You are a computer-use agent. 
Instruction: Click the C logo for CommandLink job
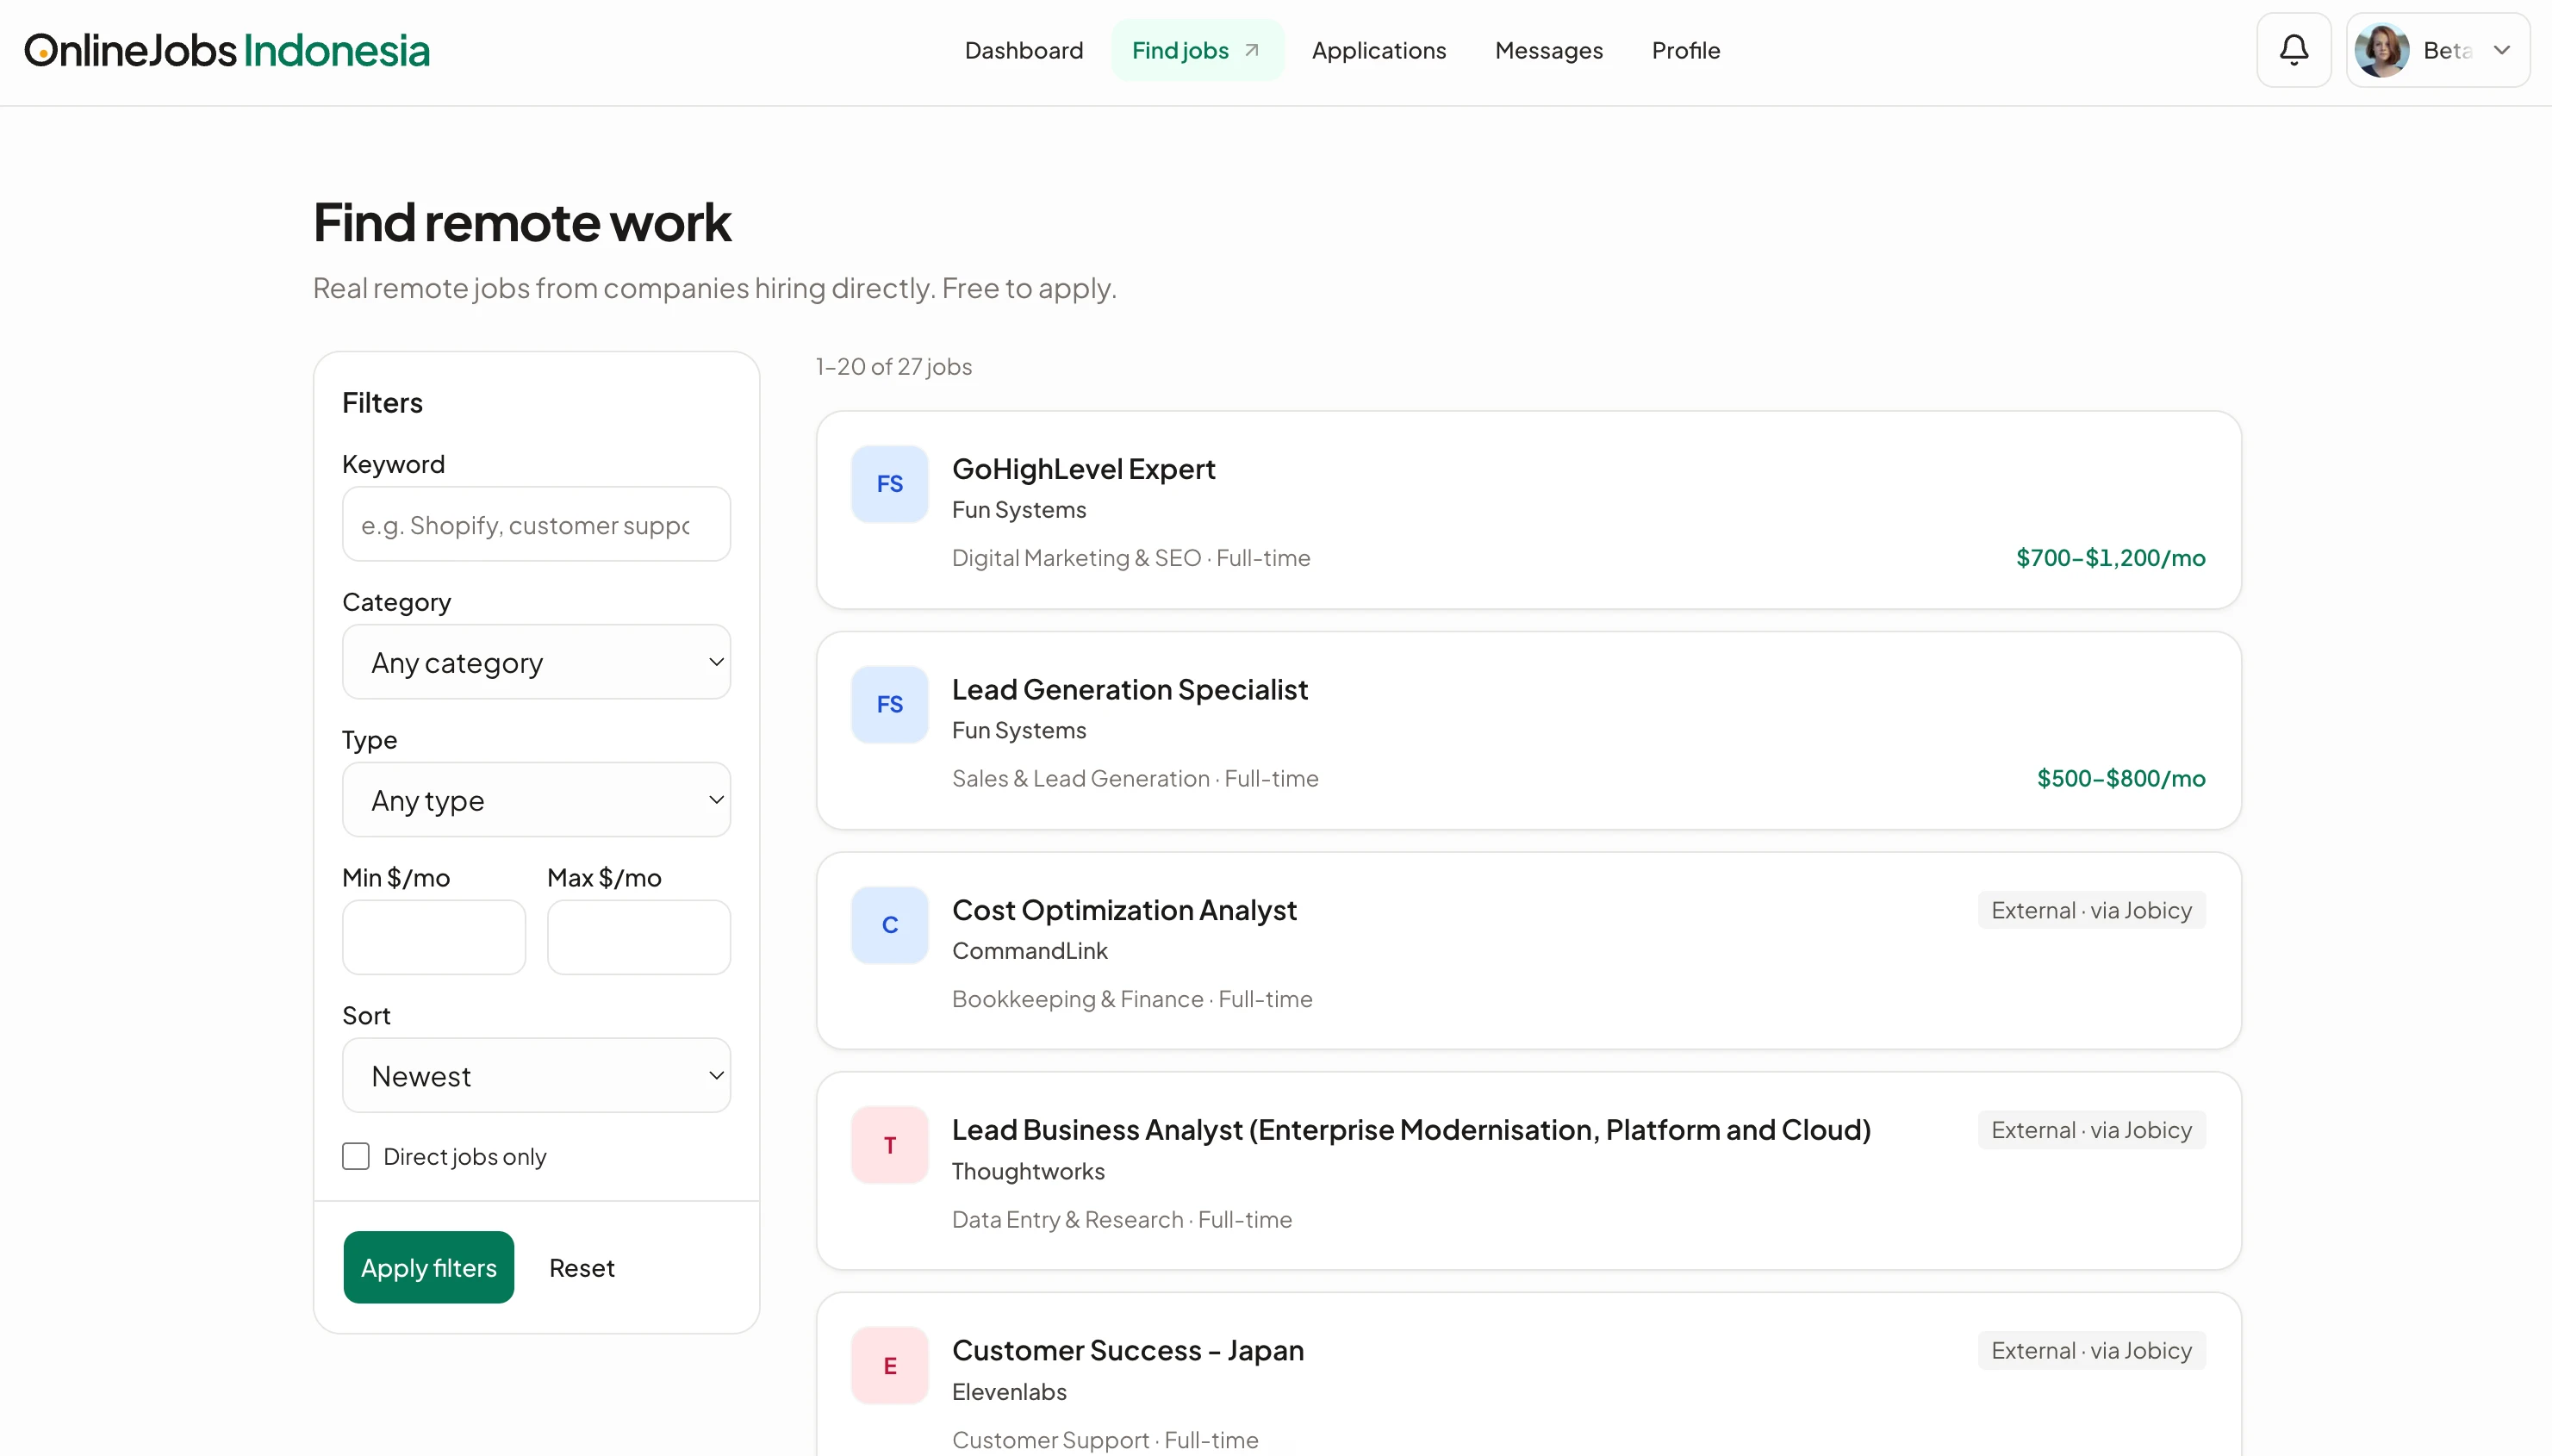[889, 925]
